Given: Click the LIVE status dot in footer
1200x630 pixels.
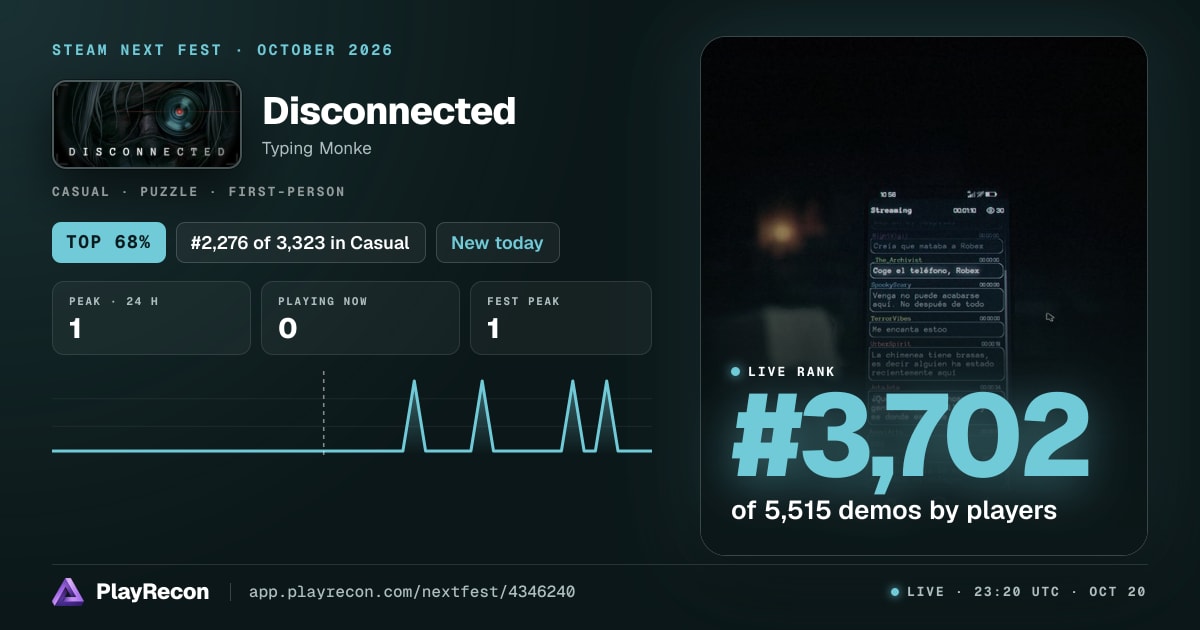Looking at the screenshot, I should pyautogui.click(x=895, y=592).
